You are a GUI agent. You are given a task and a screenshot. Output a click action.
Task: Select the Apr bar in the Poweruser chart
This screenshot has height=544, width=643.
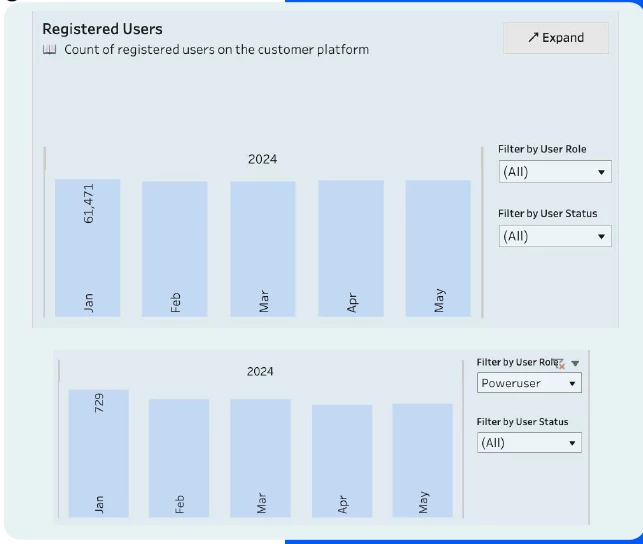(x=342, y=461)
